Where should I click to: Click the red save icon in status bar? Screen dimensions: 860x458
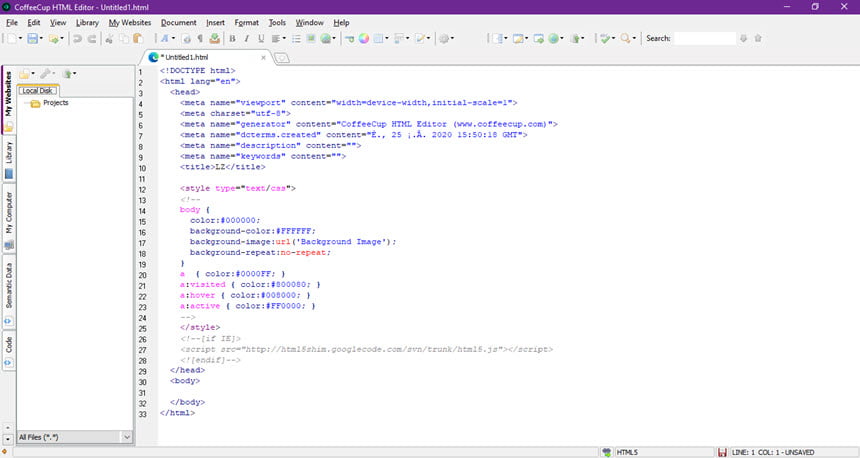pyautogui.click(x=722, y=453)
